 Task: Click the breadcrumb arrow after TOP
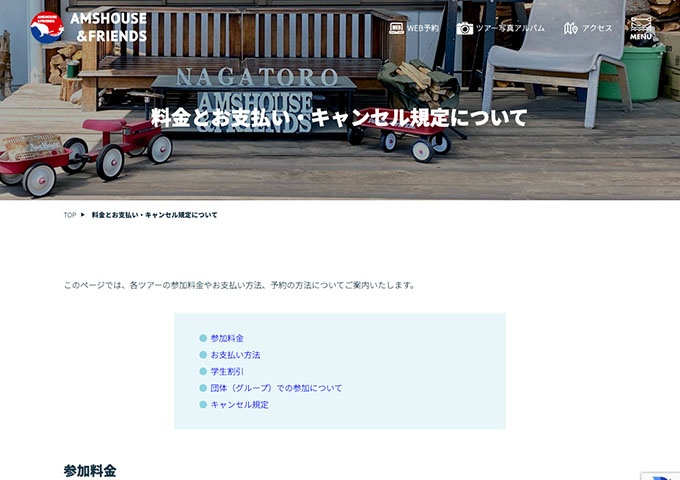click(x=82, y=215)
